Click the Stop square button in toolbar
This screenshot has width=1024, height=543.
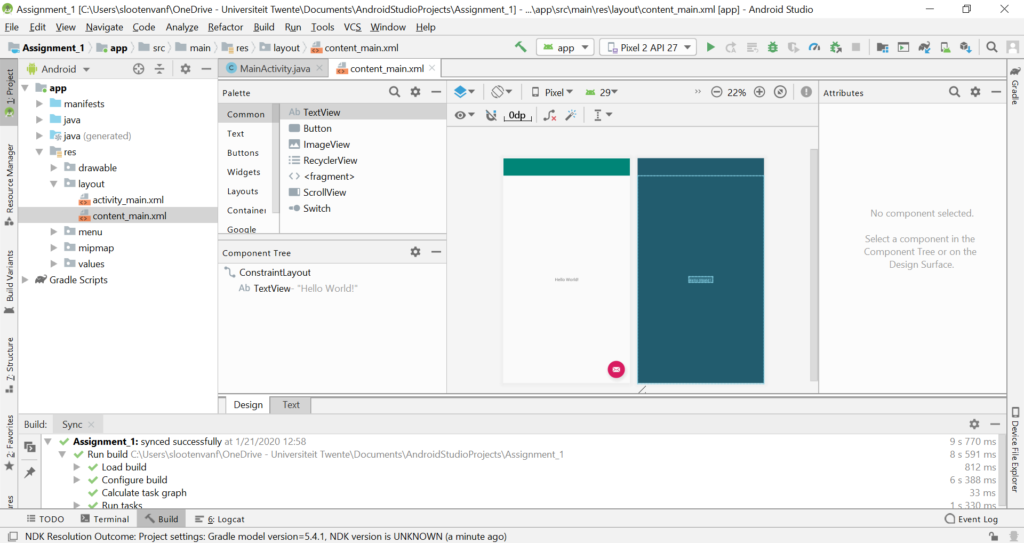coord(856,47)
